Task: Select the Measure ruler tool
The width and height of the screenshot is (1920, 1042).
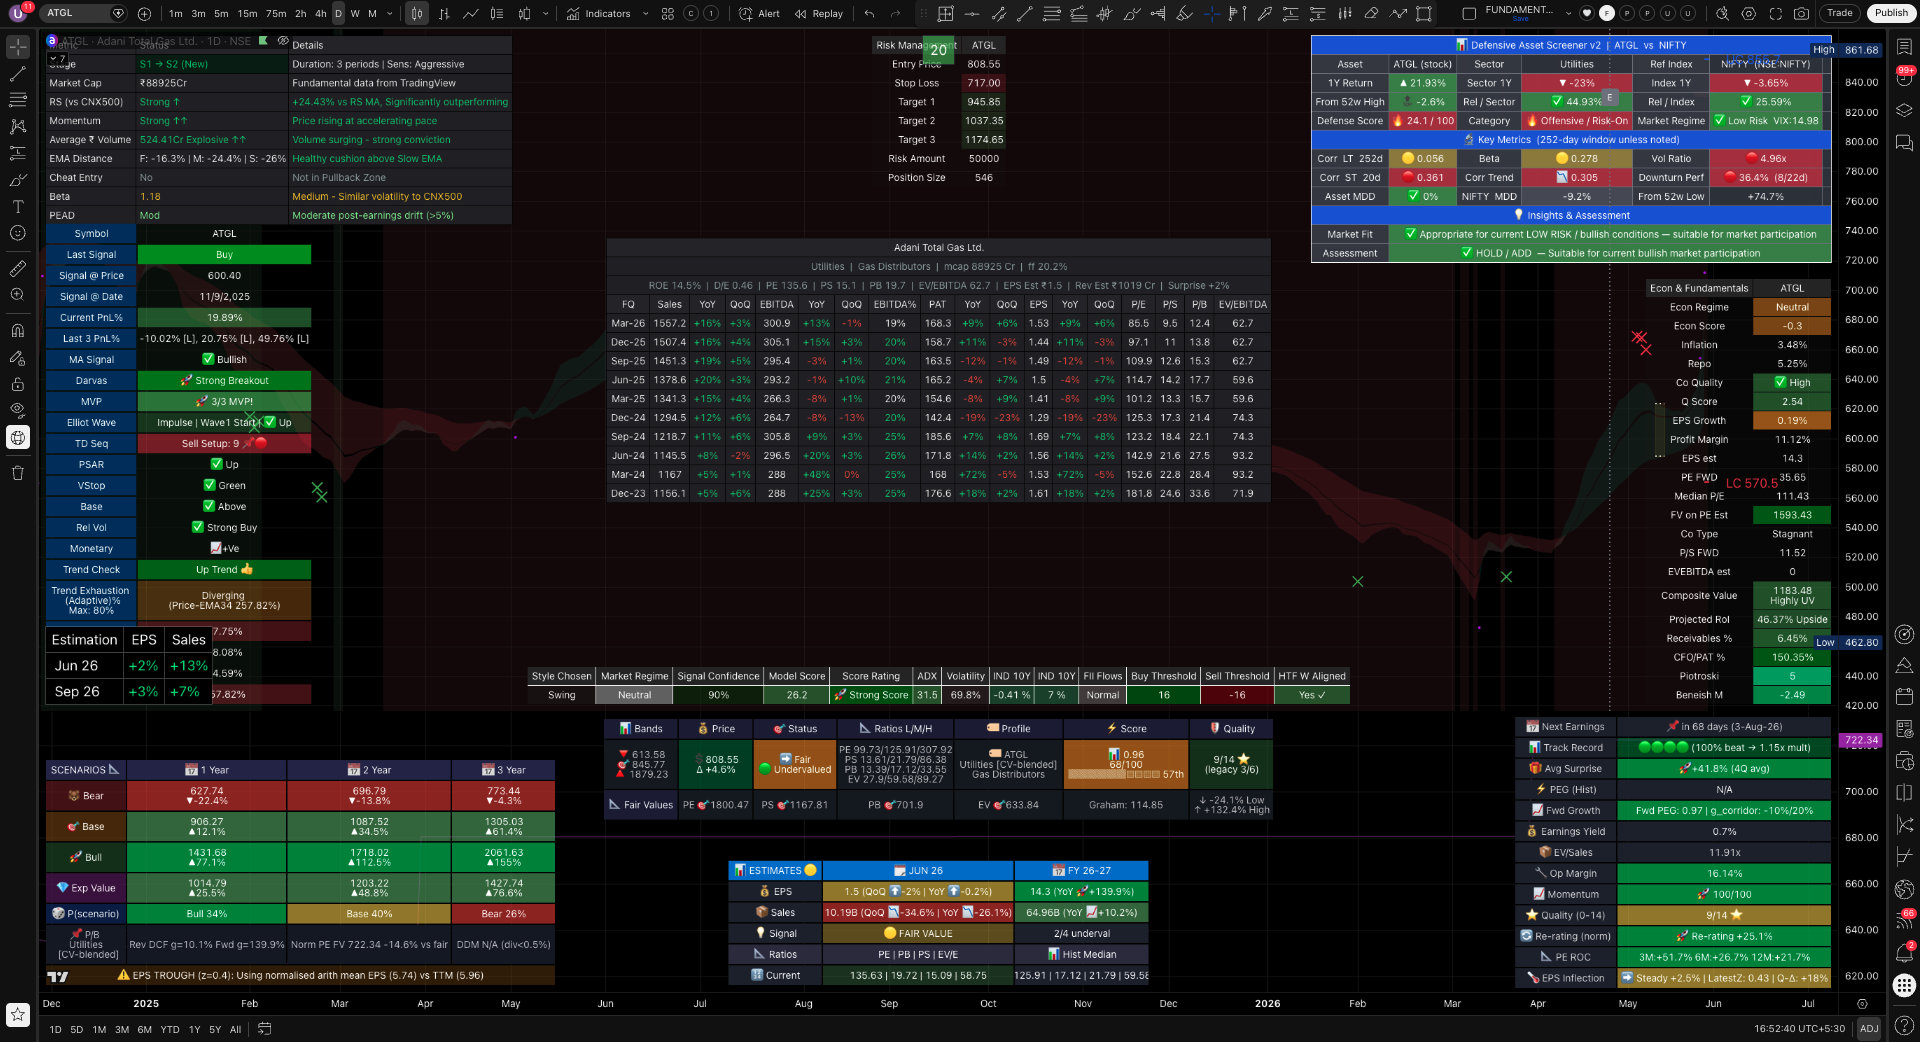Action: [x=18, y=268]
